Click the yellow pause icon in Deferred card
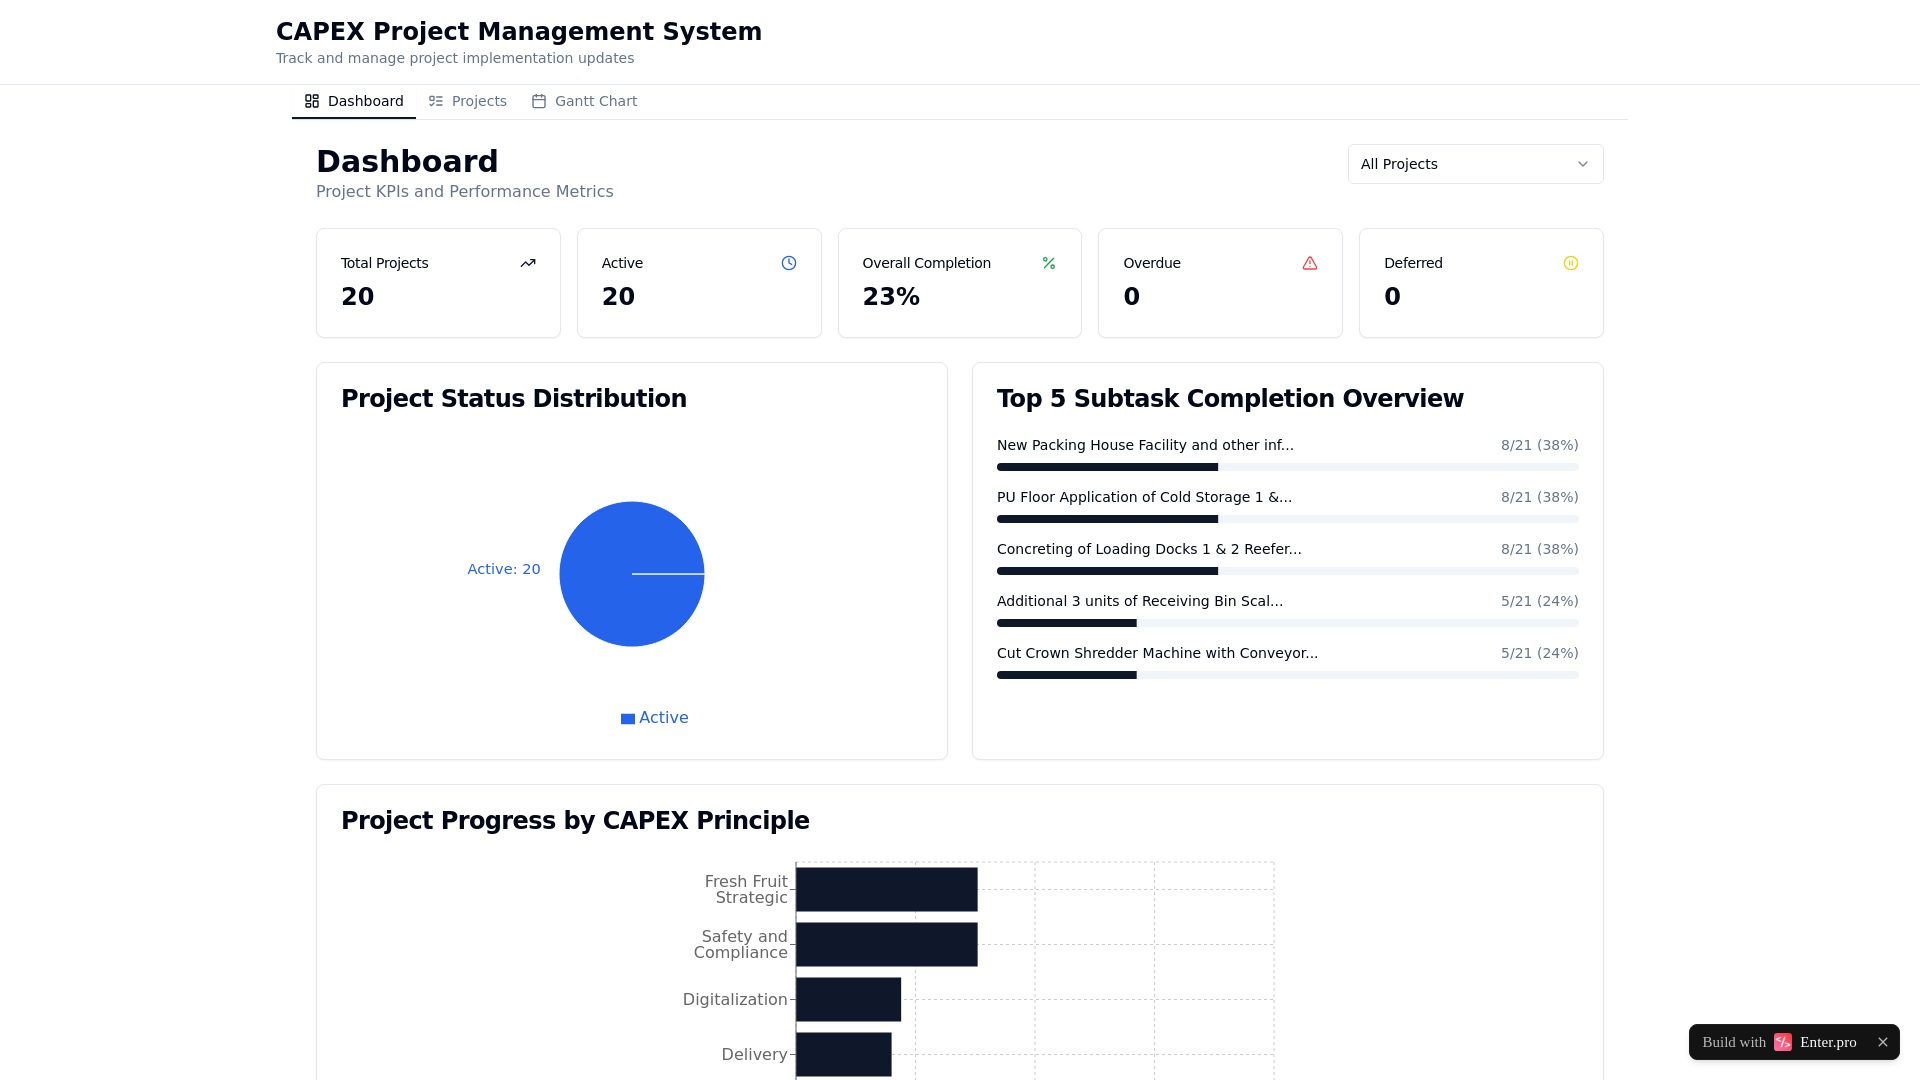The height and width of the screenshot is (1080, 1920). (1571, 263)
